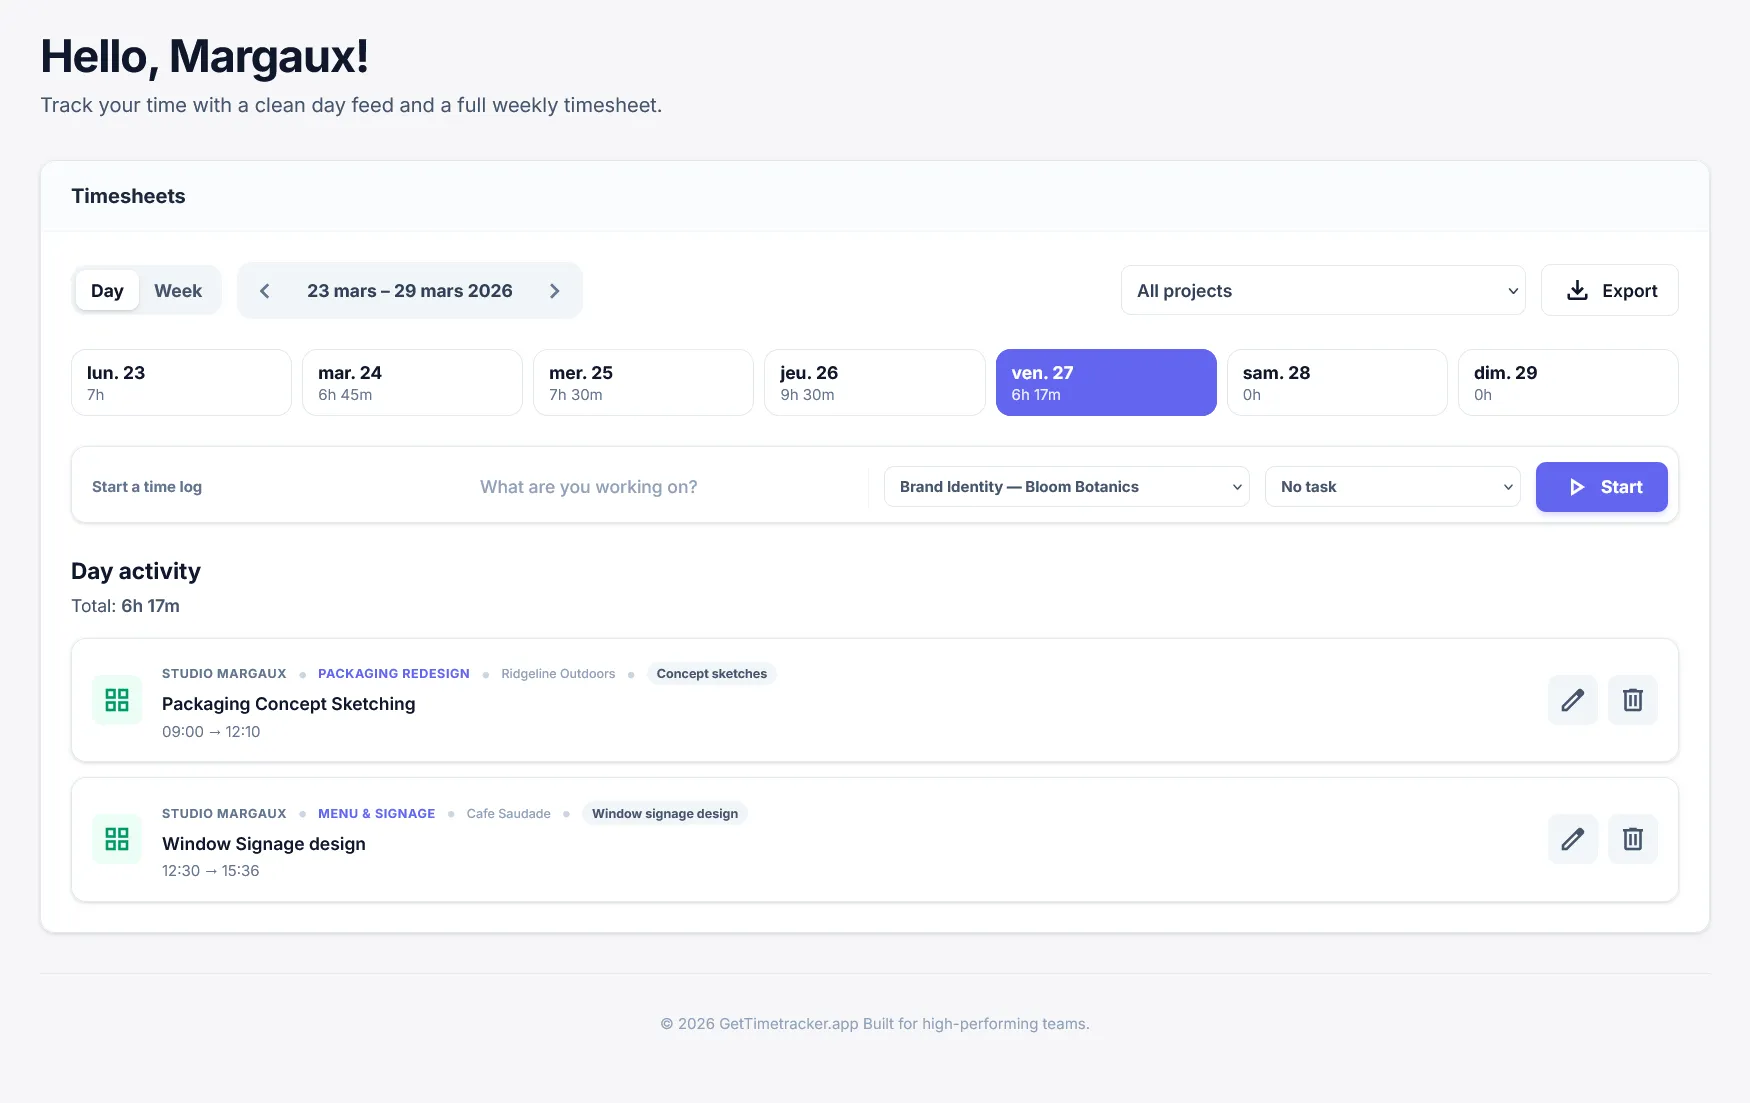Screen dimensions: 1750x1103
Task: Go to previous week arrow
Action: pos(265,291)
